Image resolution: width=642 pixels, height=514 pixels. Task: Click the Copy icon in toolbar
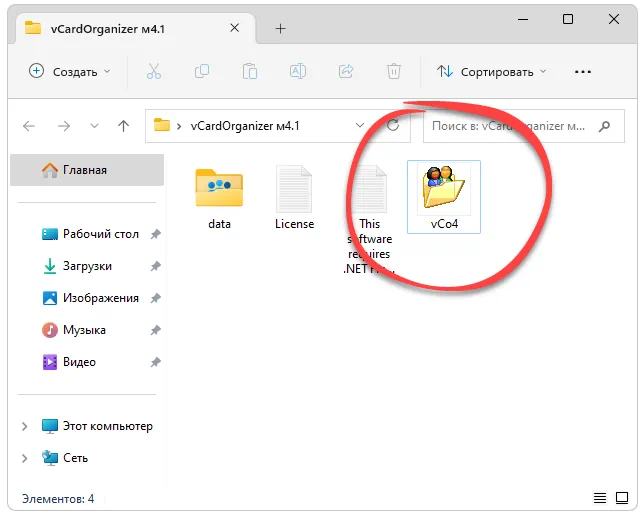[202, 72]
